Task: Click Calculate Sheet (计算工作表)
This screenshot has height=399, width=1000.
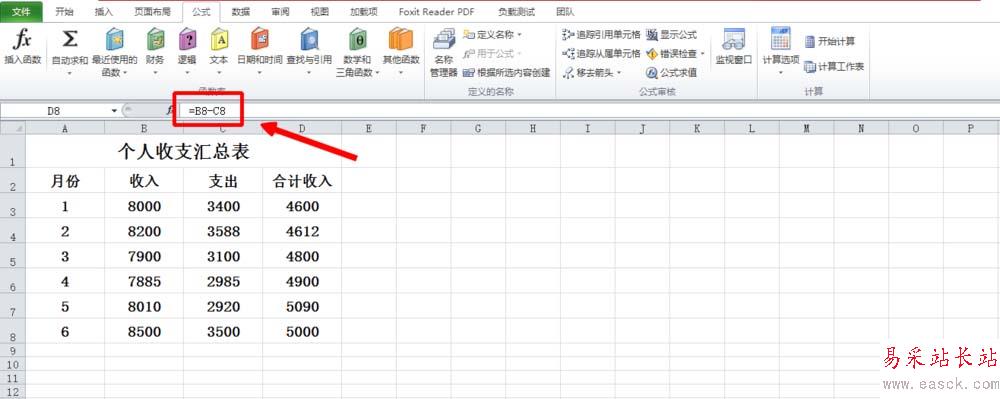Action: pyautogui.click(x=834, y=66)
